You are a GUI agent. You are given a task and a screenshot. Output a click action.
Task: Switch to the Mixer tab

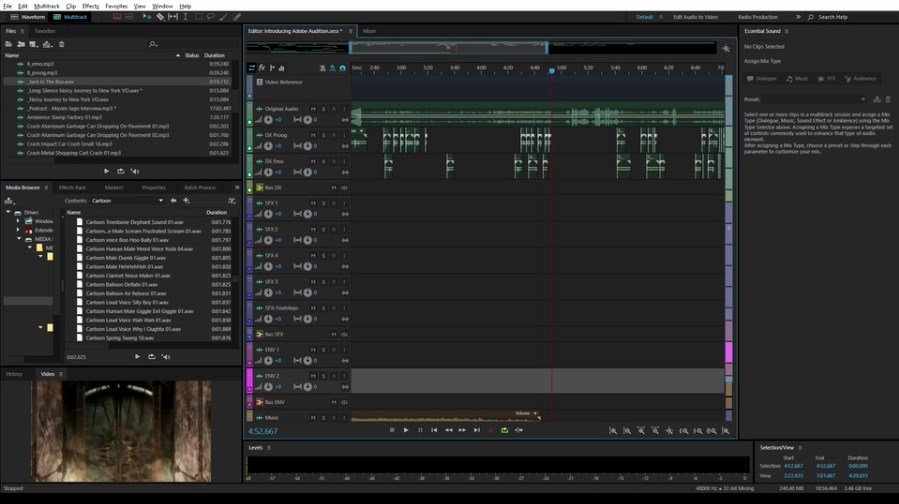click(x=370, y=31)
